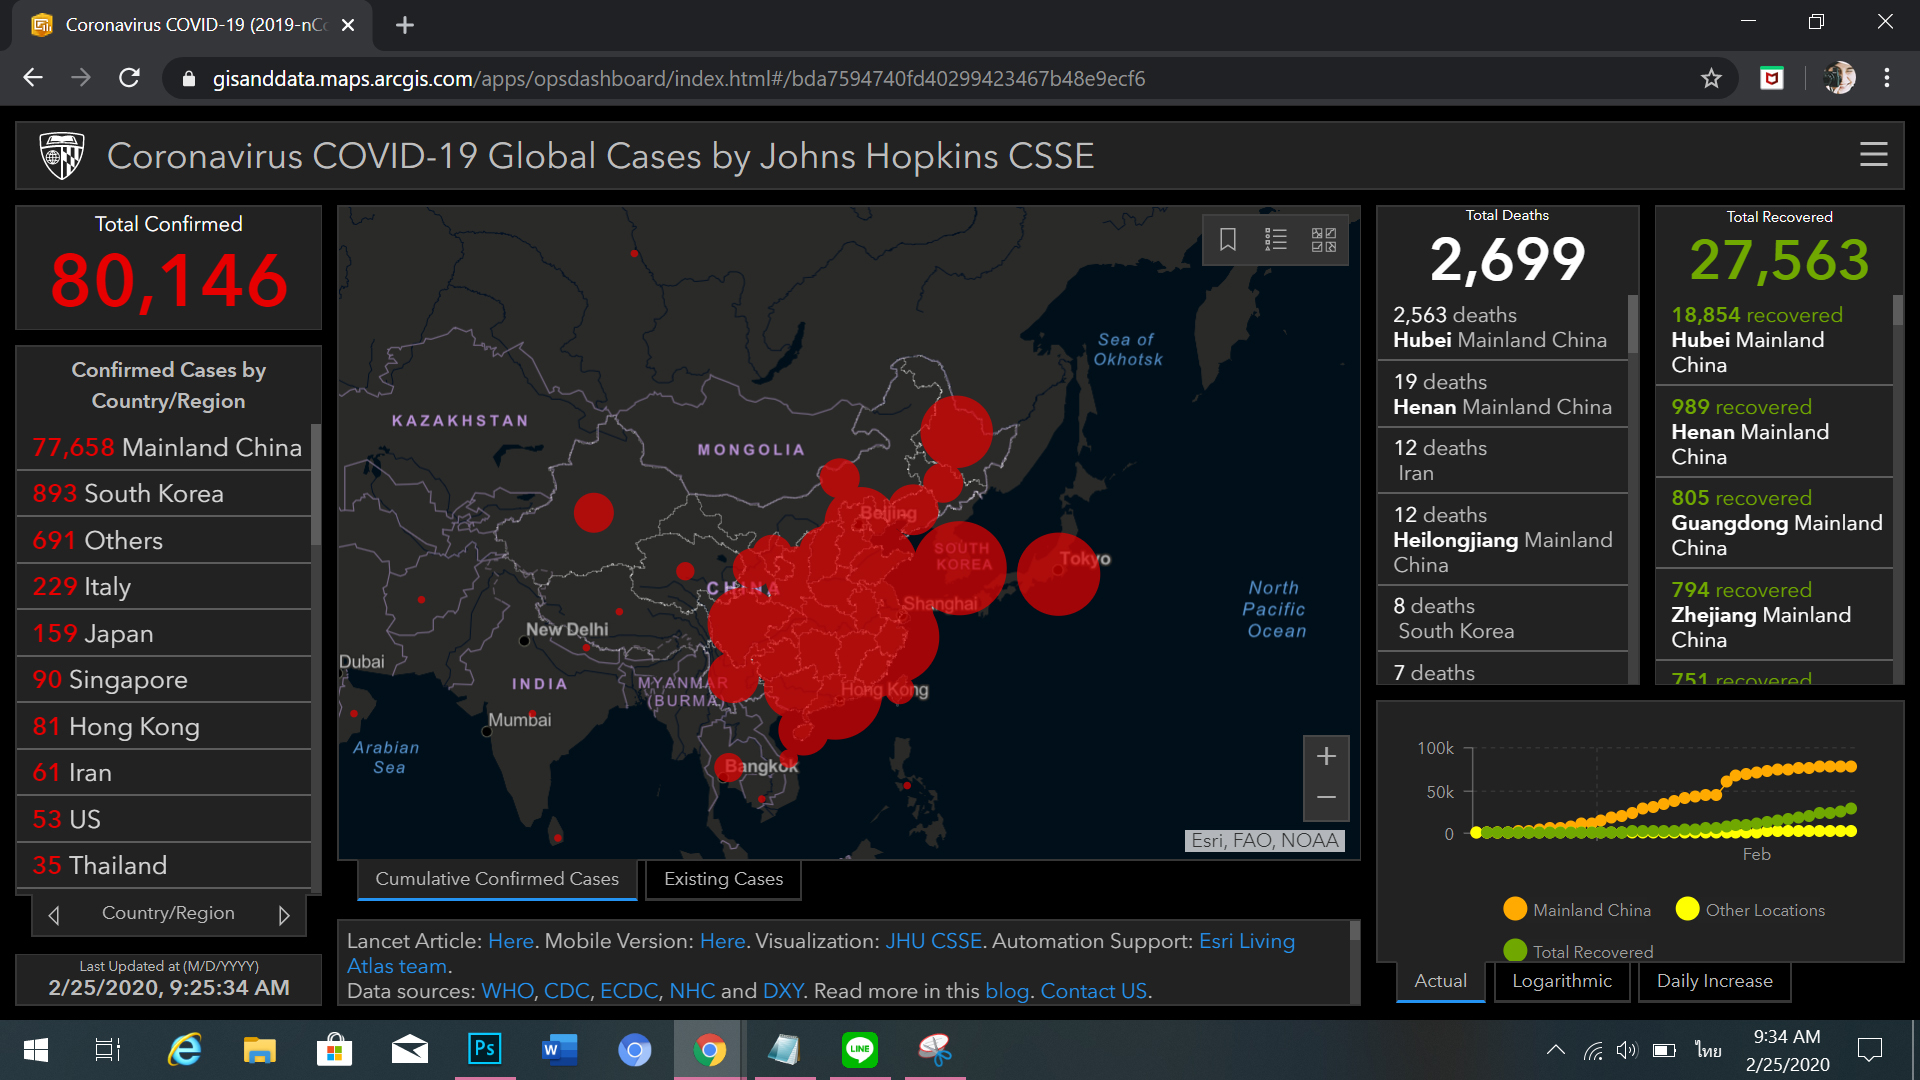The image size is (1920, 1080).
Task: Open the map legend list icon
Action: 1276,240
